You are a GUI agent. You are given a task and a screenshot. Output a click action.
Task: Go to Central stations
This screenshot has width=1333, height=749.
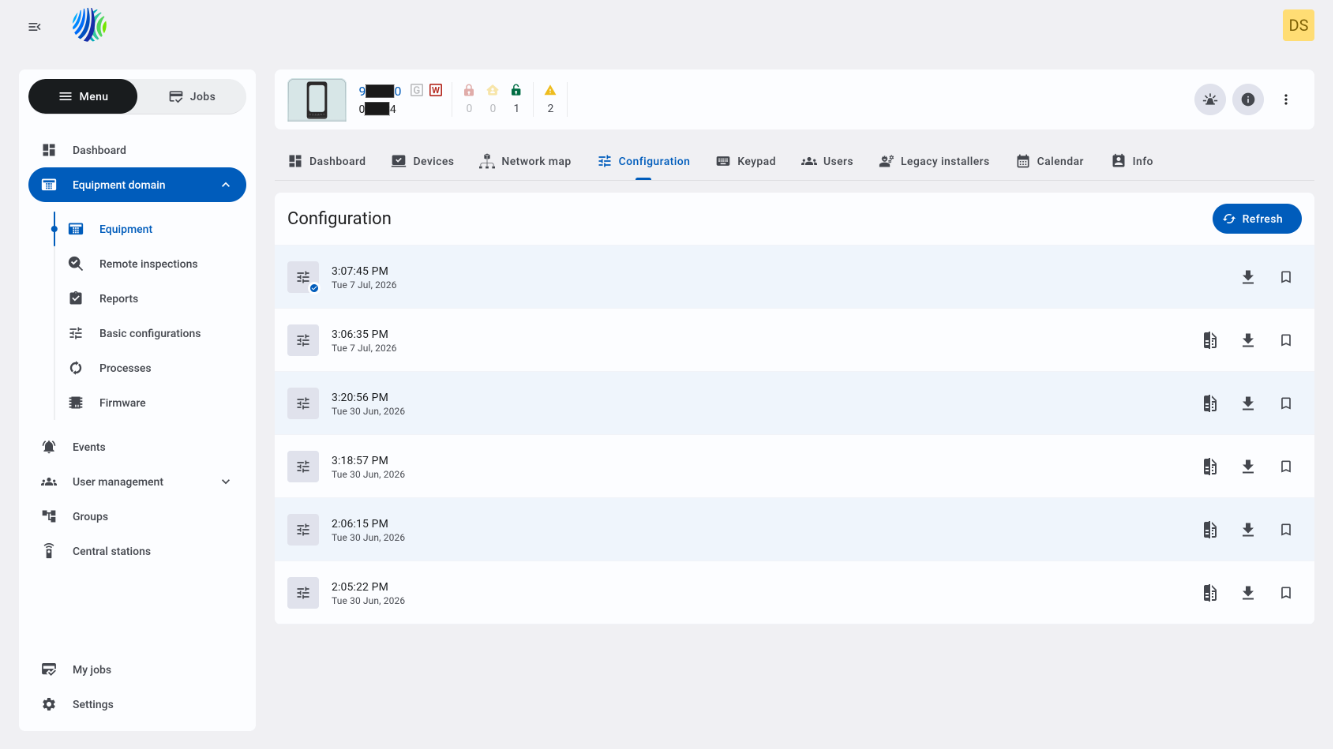(x=137, y=551)
